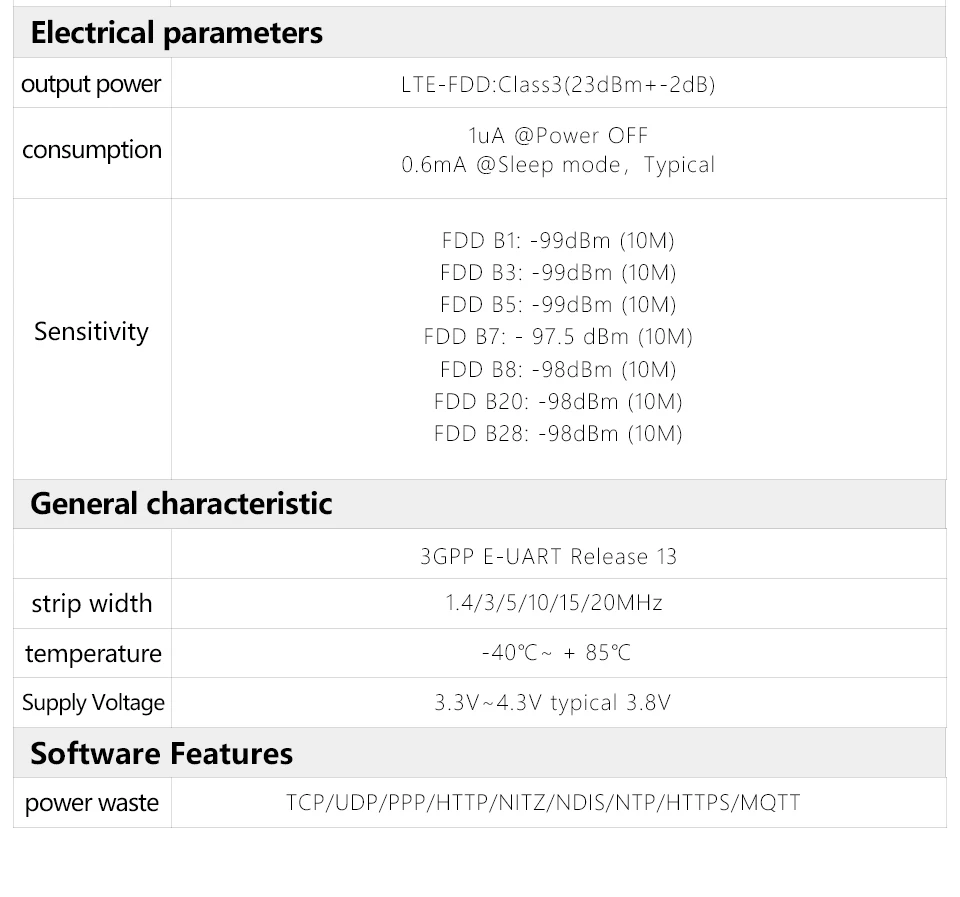Click the General characteristic section header

pyautogui.click(x=181, y=503)
